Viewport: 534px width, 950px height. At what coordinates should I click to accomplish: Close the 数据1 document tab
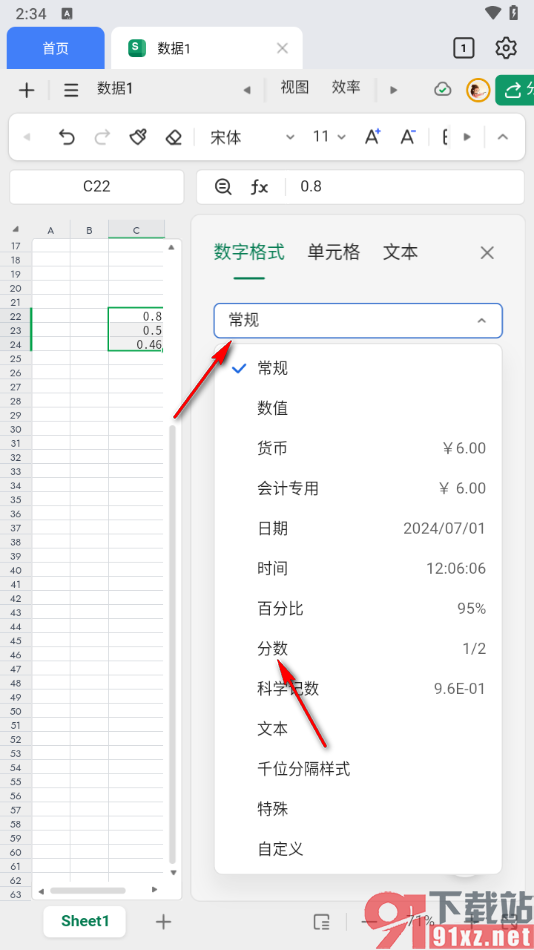282,48
